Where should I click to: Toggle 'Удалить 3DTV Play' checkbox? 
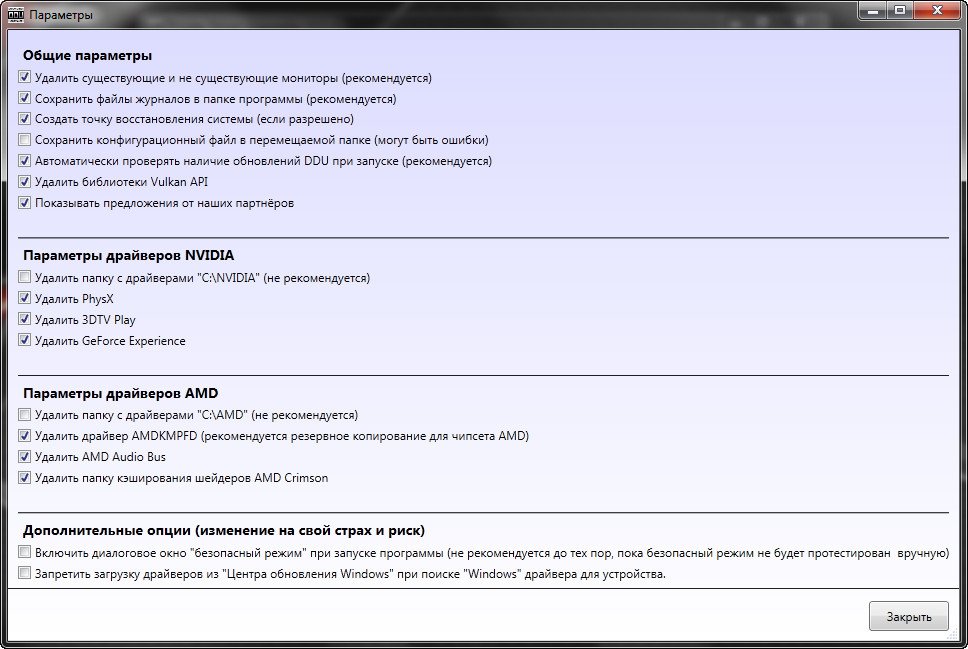(x=24, y=319)
